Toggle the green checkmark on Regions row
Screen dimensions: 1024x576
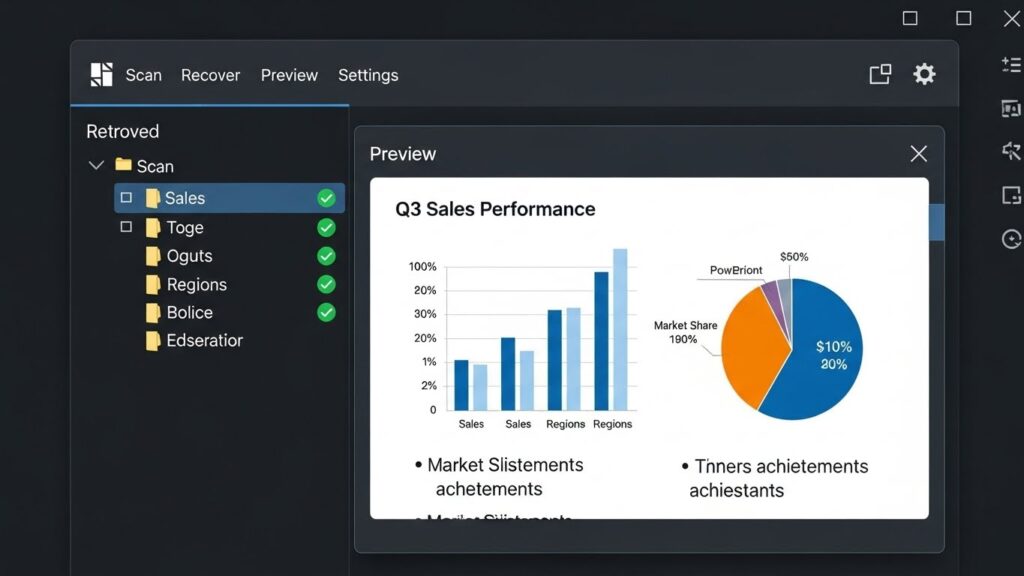(326, 285)
